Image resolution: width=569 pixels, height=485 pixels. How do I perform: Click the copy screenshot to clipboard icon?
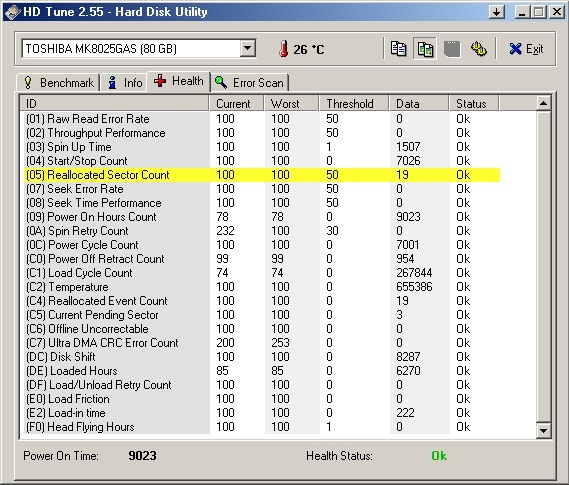coord(425,49)
